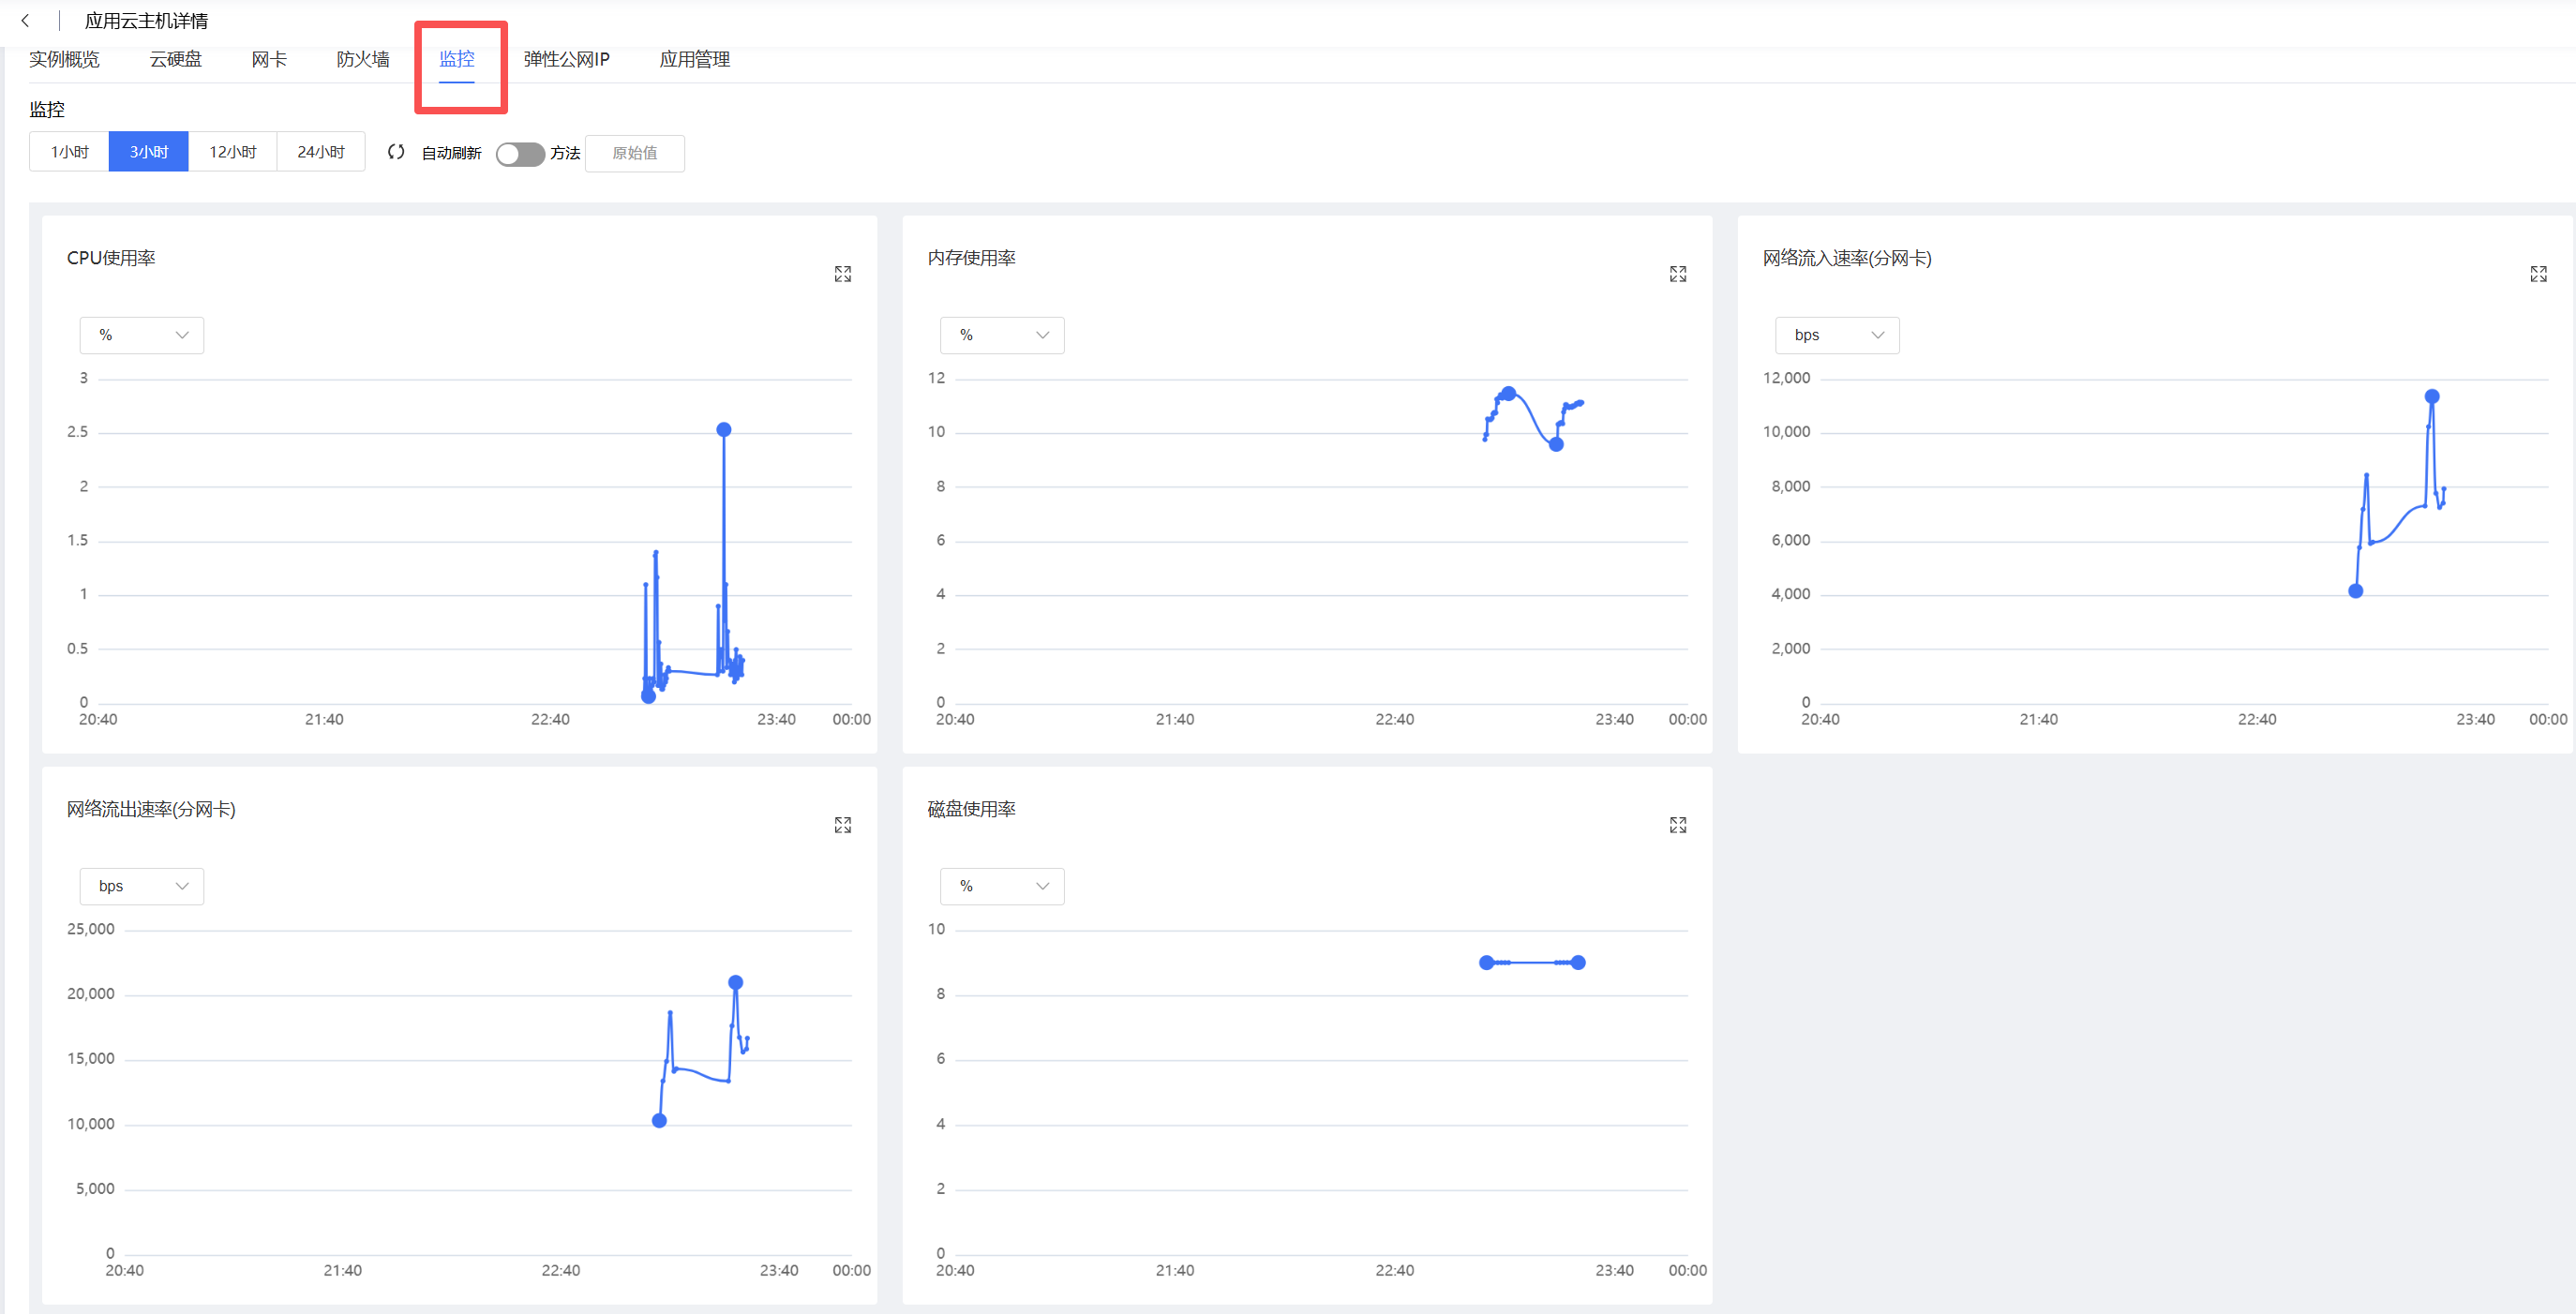
Task: Click the memory chart peak point above 10
Action: point(1509,394)
